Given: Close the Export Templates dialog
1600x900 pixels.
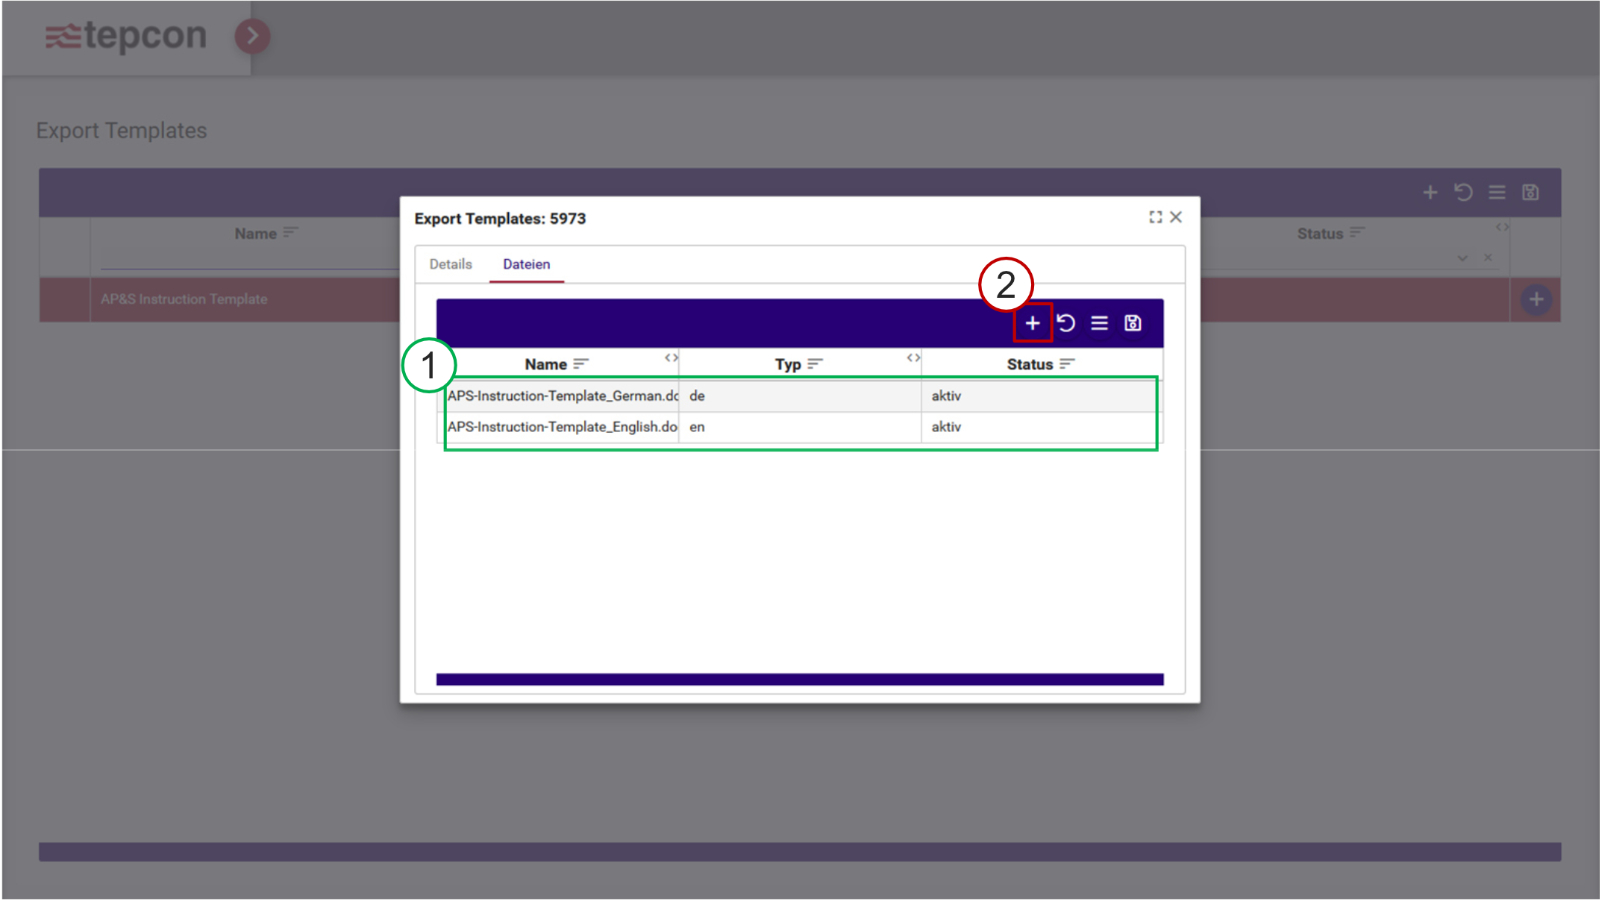Looking at the screenshot, I should (x=1177, y=217).
